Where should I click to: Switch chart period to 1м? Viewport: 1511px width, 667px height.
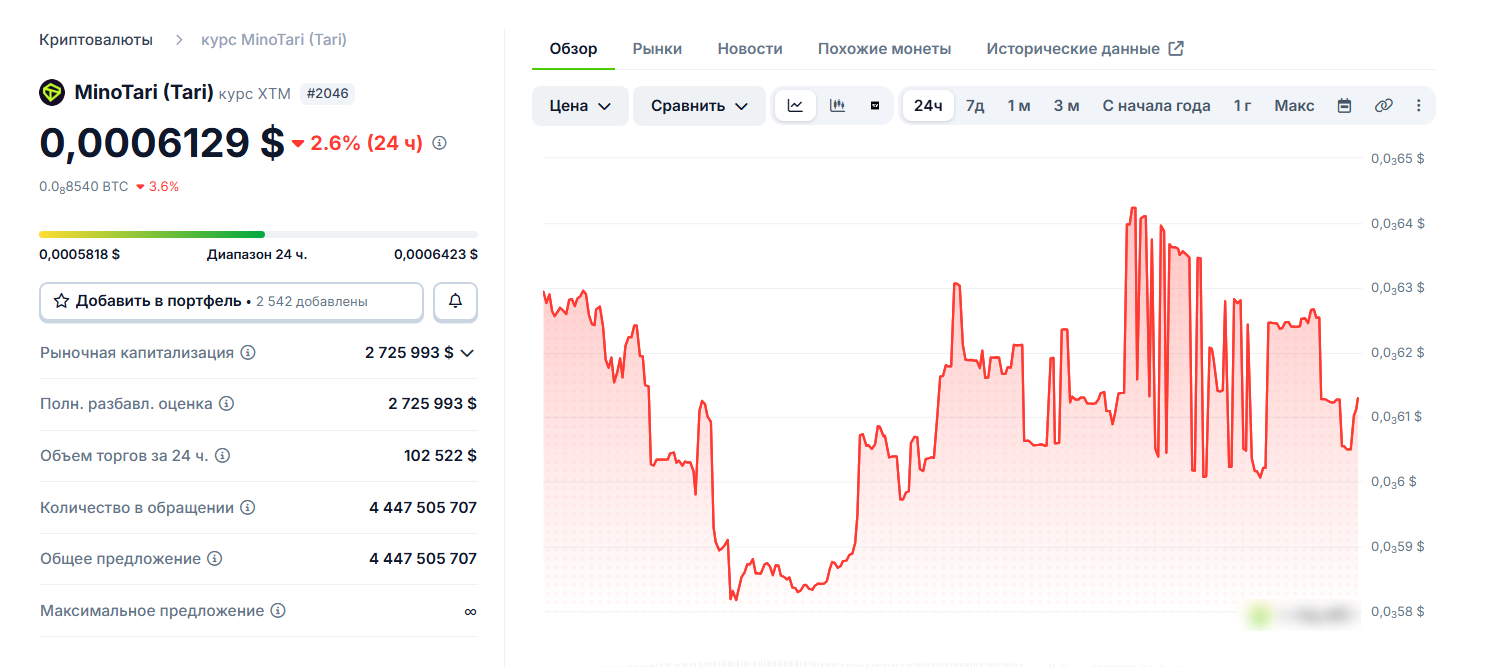coord(1017,104)
